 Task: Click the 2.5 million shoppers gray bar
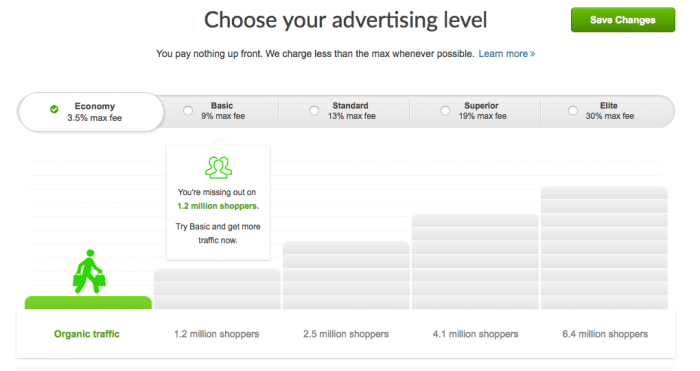point(346,275)
